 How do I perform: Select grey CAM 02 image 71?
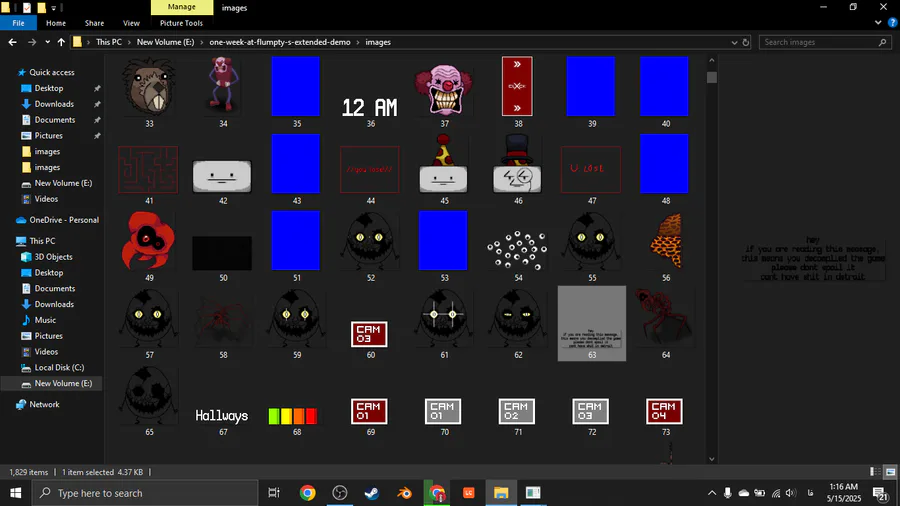tap(518, 412)
